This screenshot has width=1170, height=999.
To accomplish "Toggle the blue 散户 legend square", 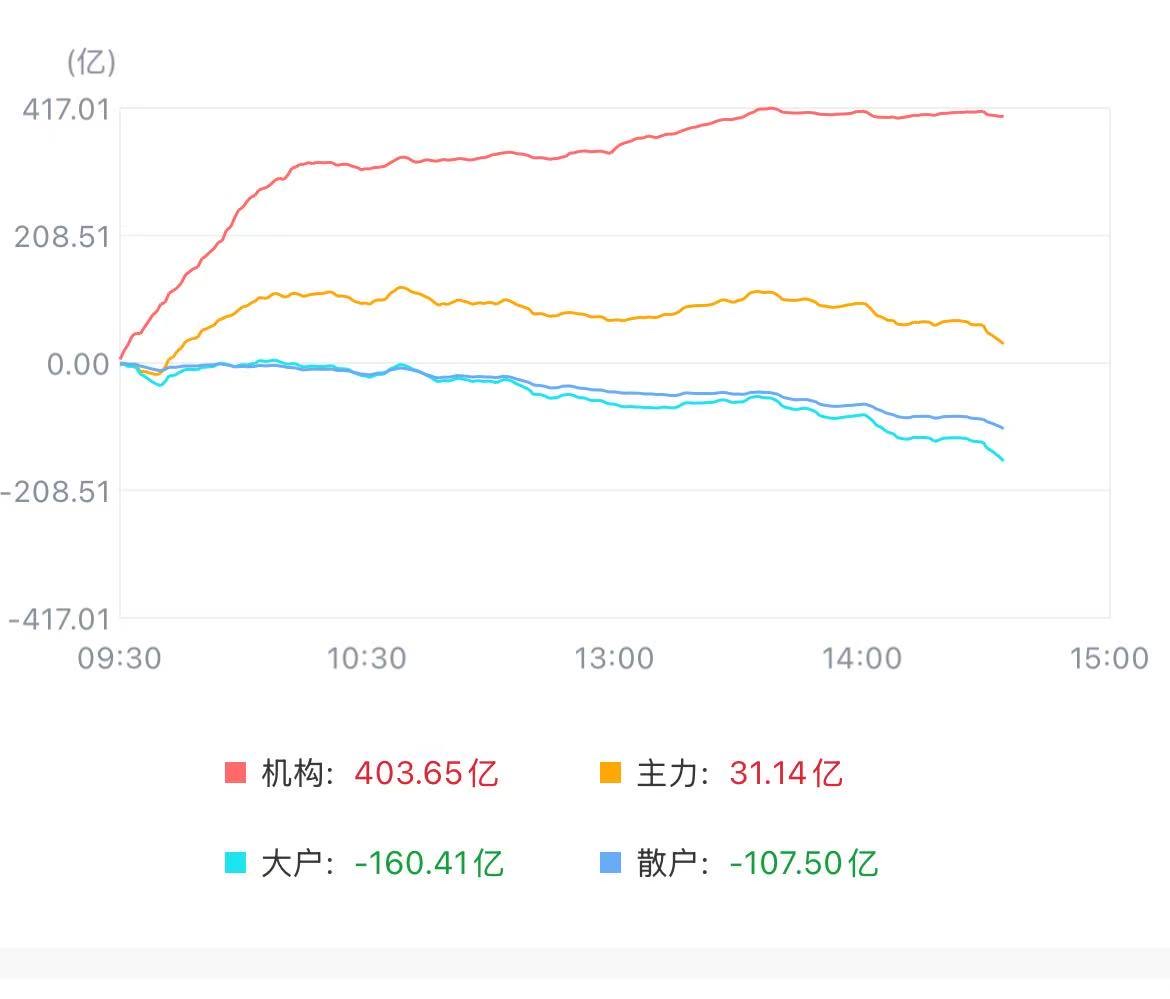I will tap(610, 862).
